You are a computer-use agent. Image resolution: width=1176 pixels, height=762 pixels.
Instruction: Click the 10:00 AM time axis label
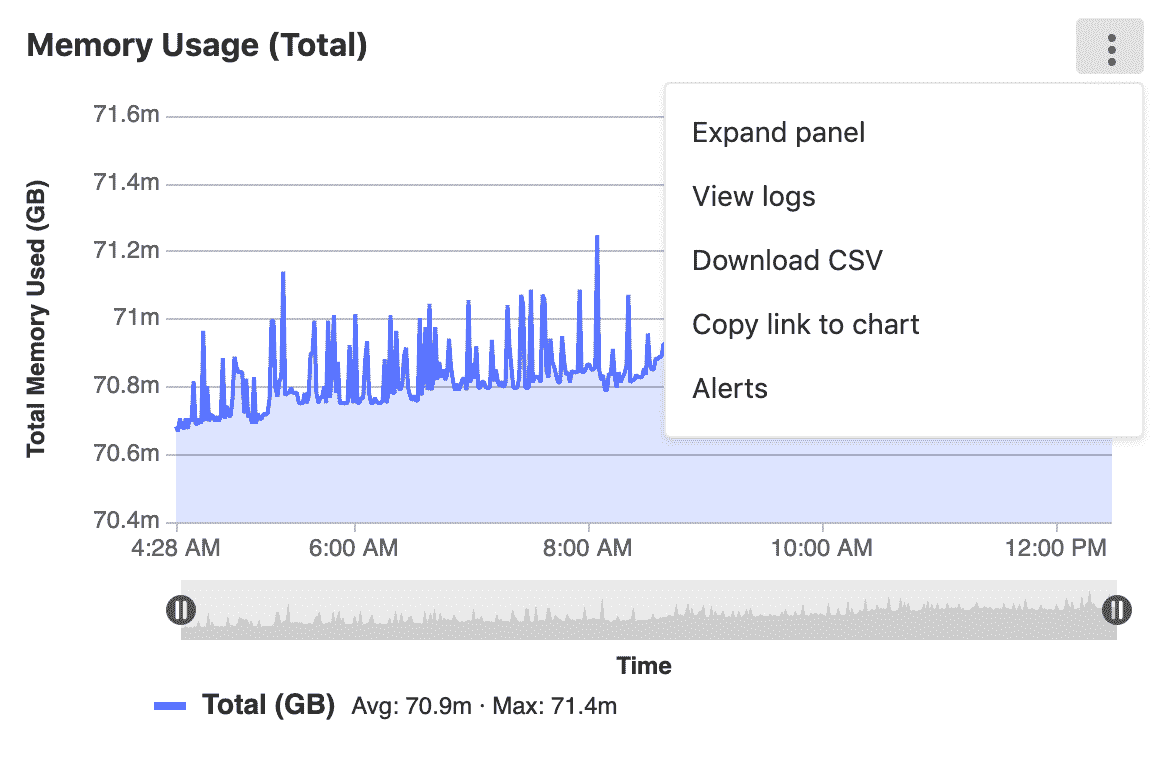click(824, 548)
